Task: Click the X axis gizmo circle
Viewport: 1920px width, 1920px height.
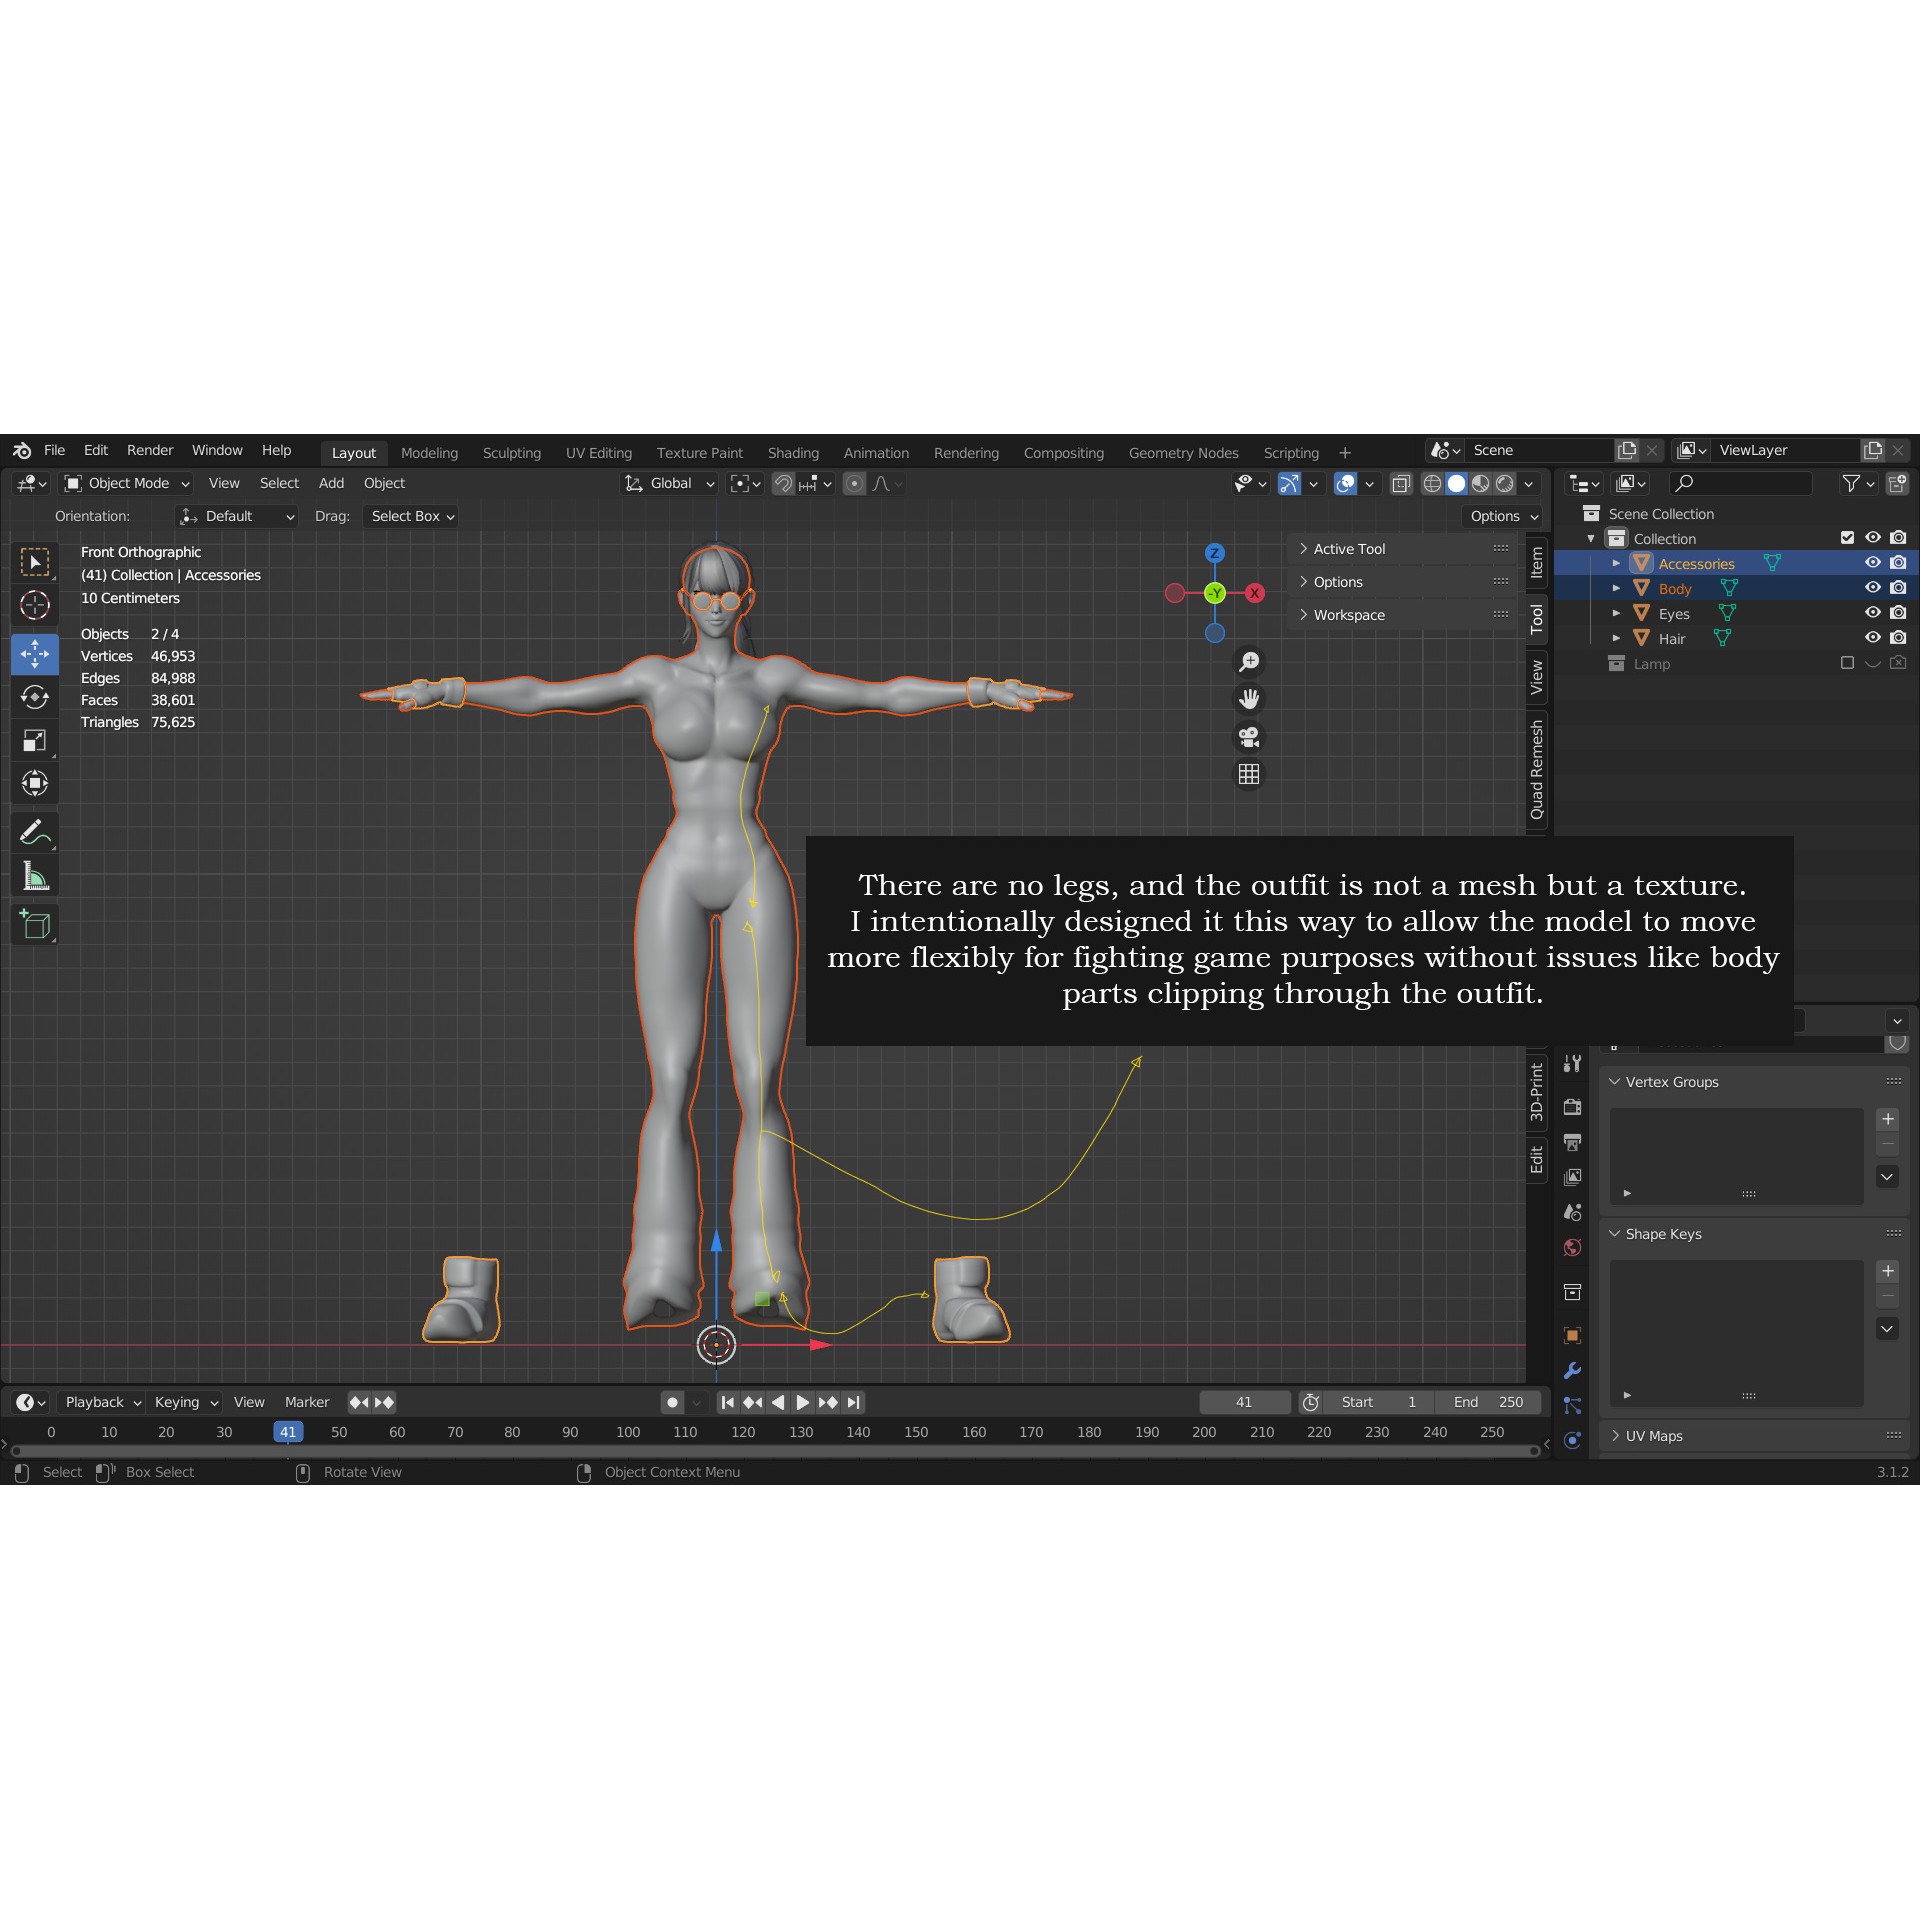Action: click(1254, 593)
